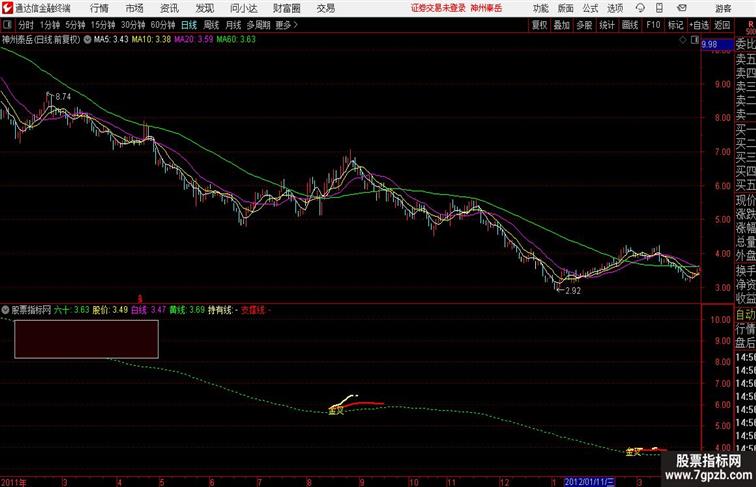This screenshot has height=487, width=756.
Task: Click the 金叉 signal near month 9
Action: click(x=336, y=411)
